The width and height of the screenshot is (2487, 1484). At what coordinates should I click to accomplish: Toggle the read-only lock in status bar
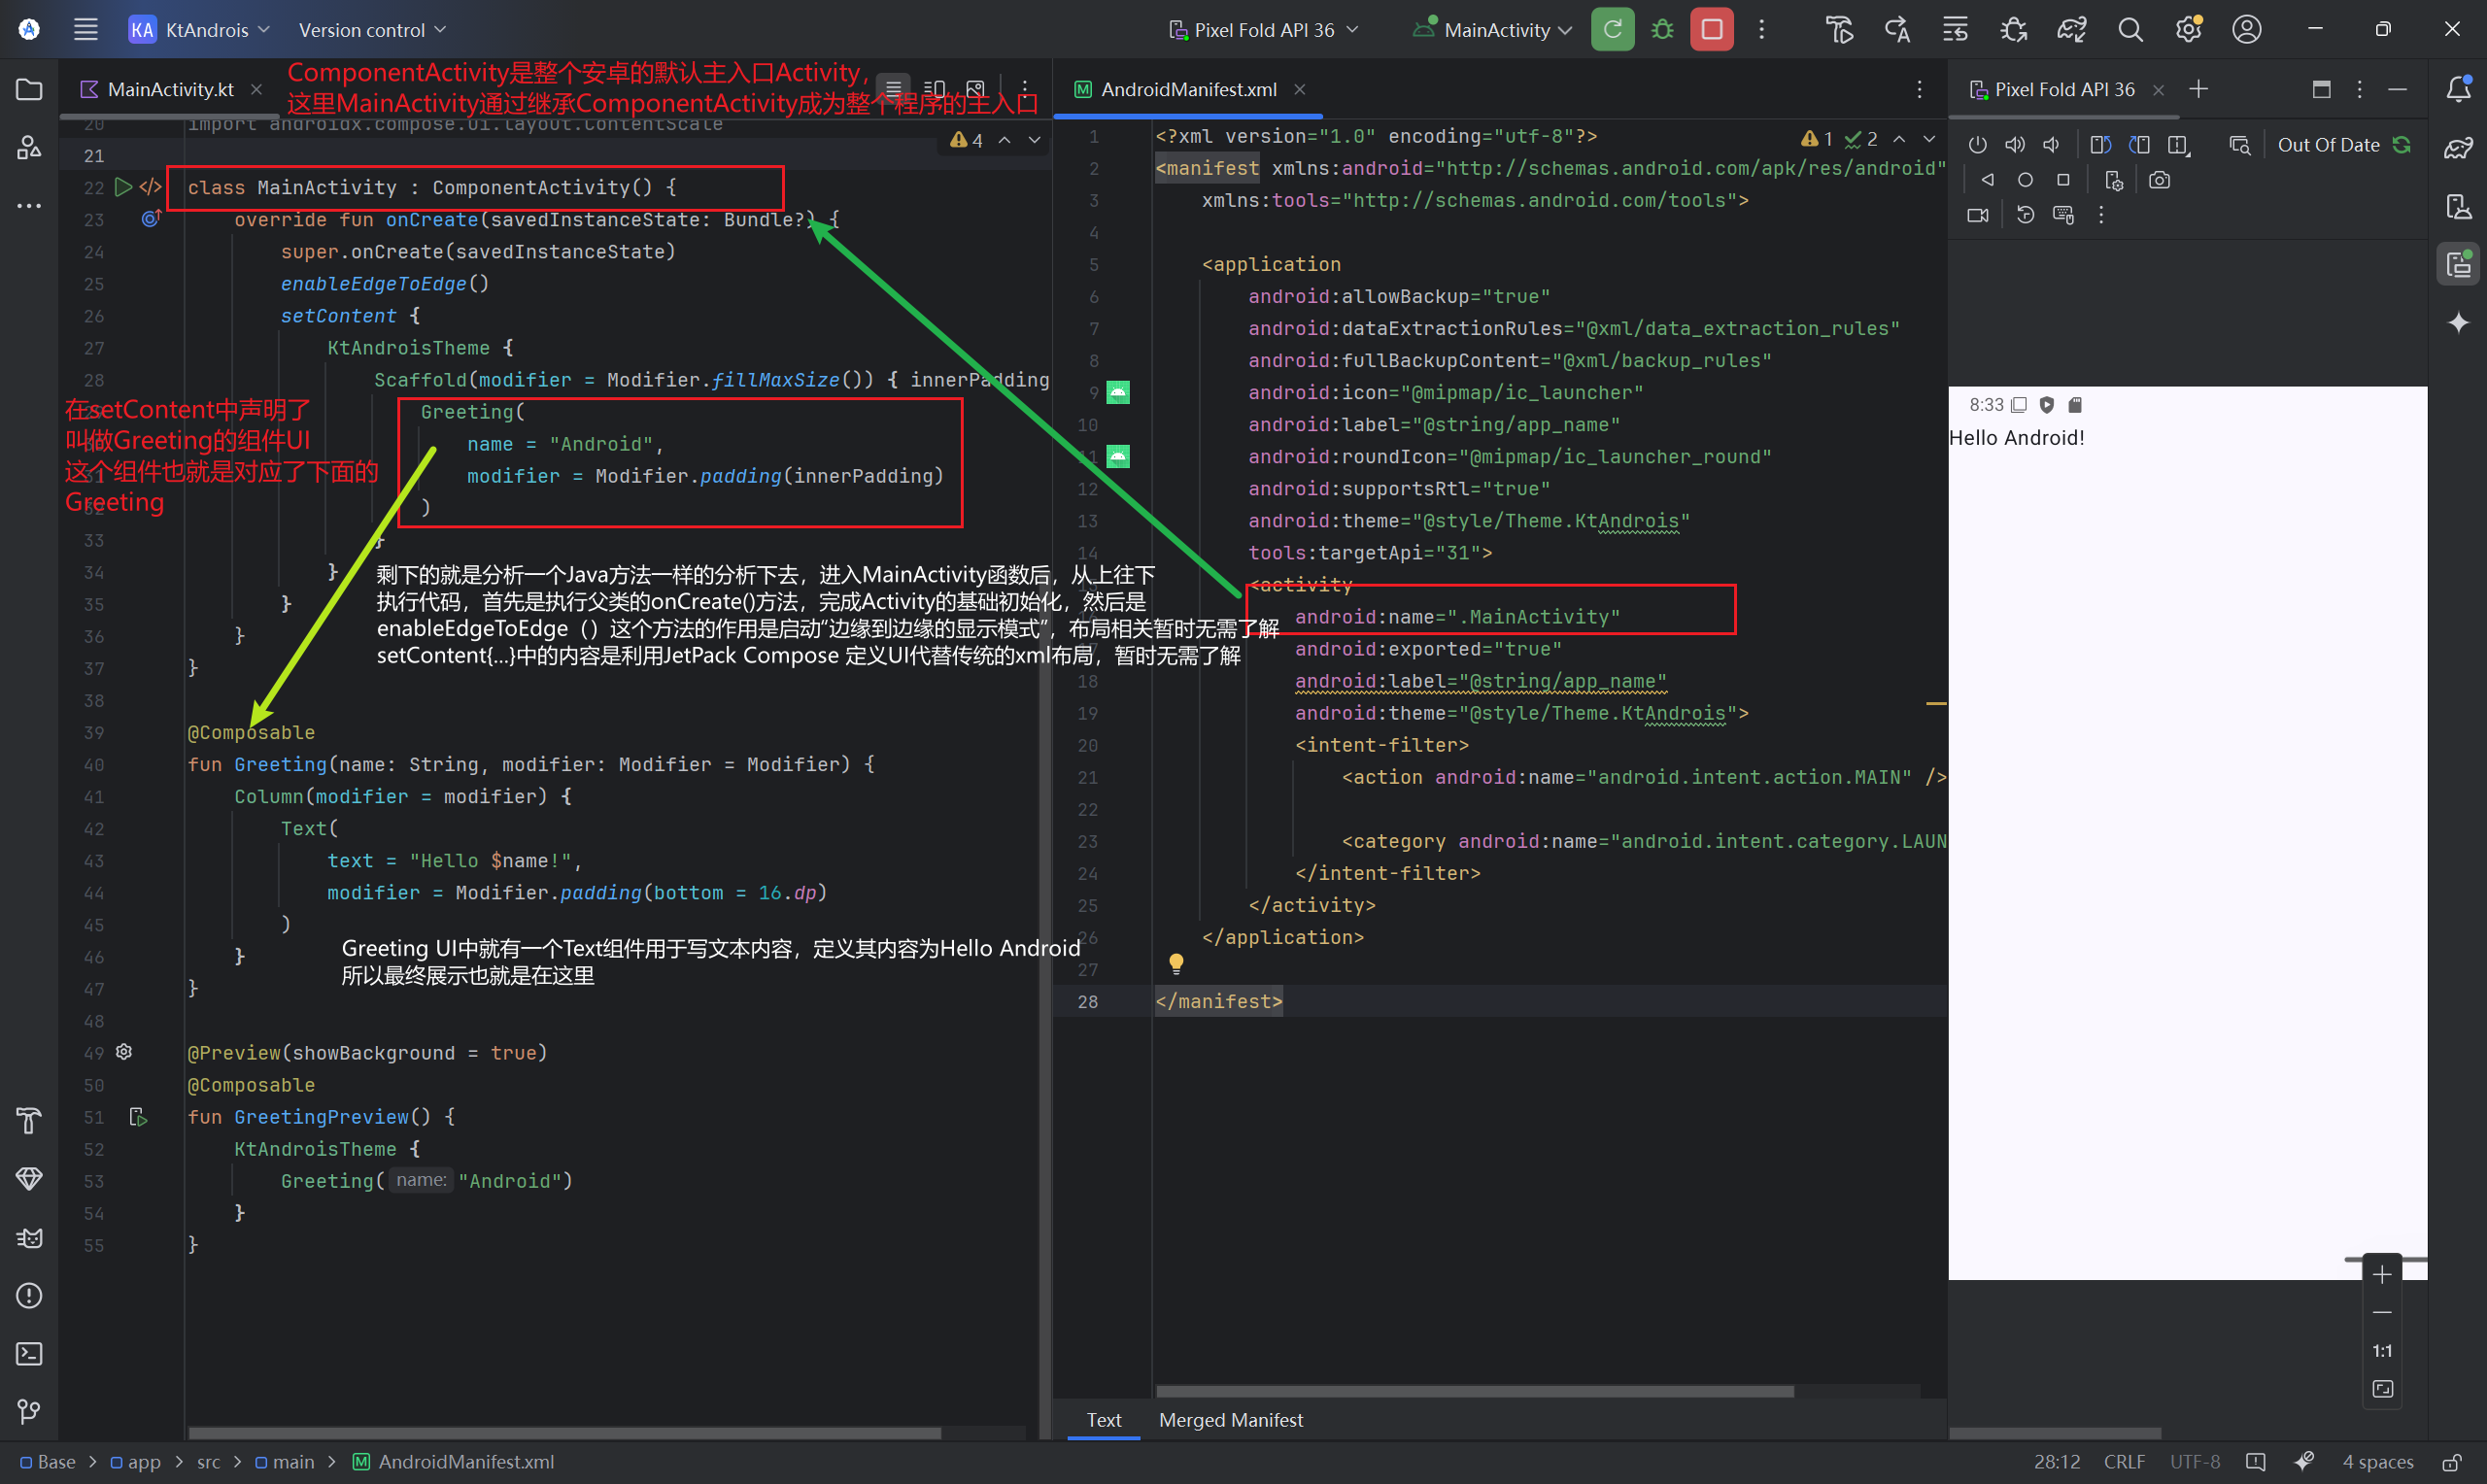pos(2451,1462)
